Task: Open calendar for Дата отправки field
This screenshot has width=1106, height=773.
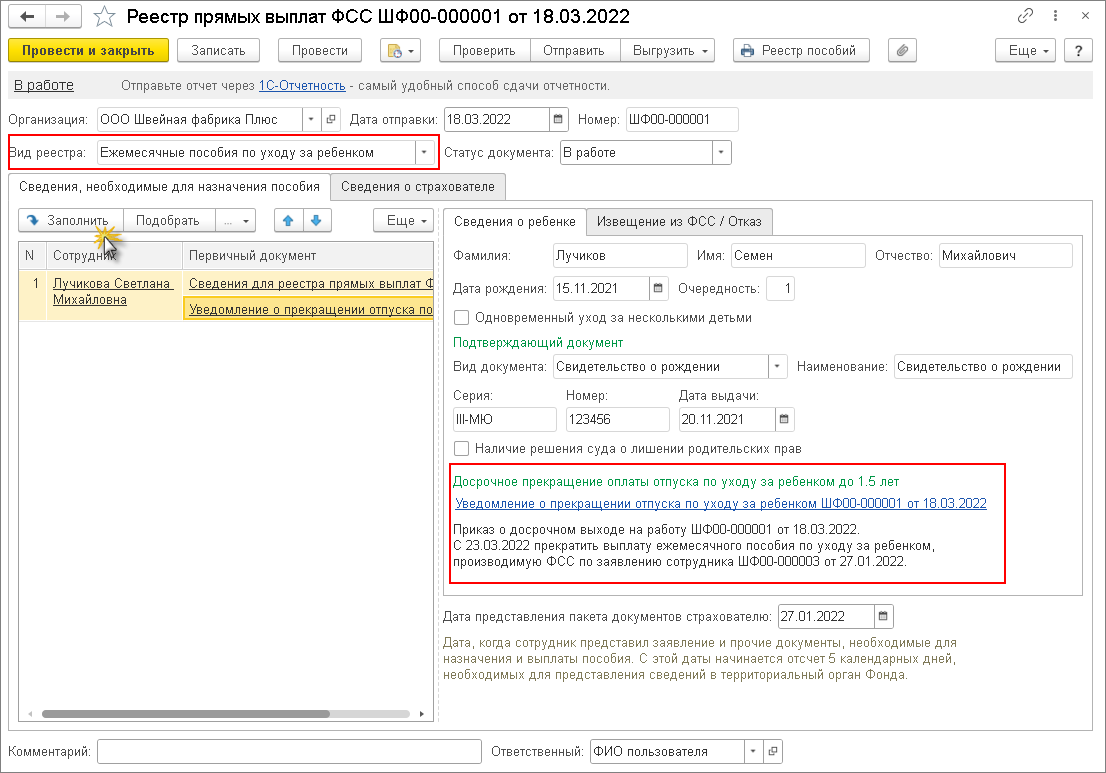Action: point(560,120)
